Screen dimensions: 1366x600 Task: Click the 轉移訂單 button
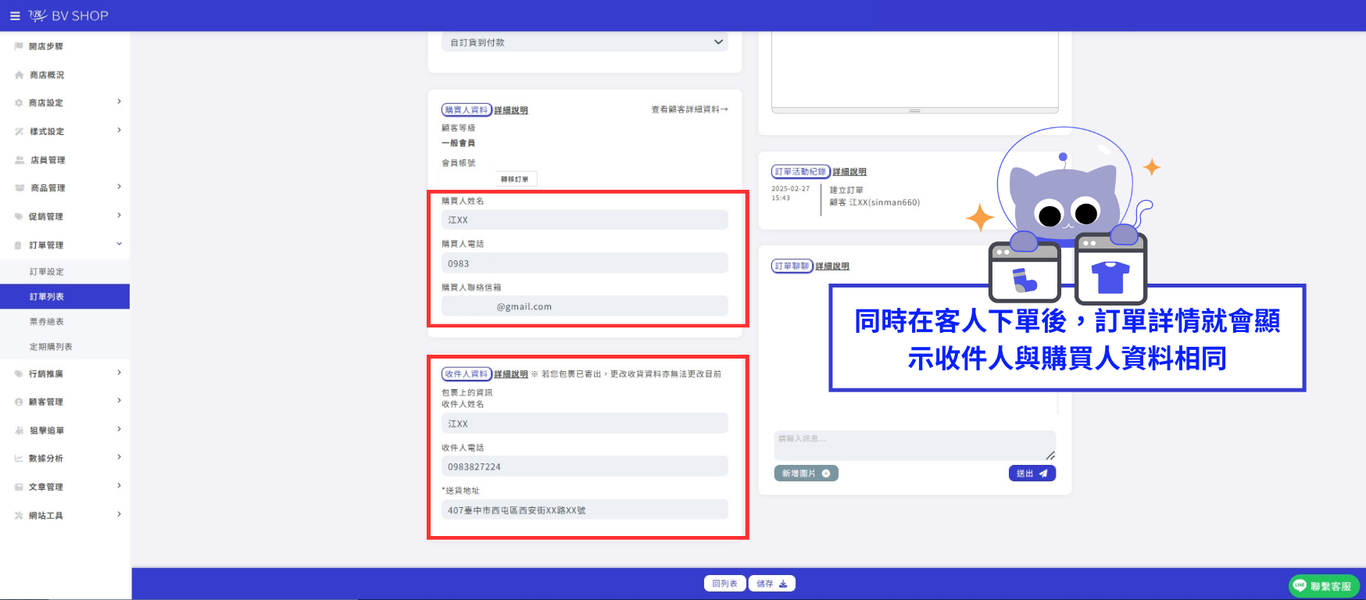pyautogui.click(x=517, y=179)
